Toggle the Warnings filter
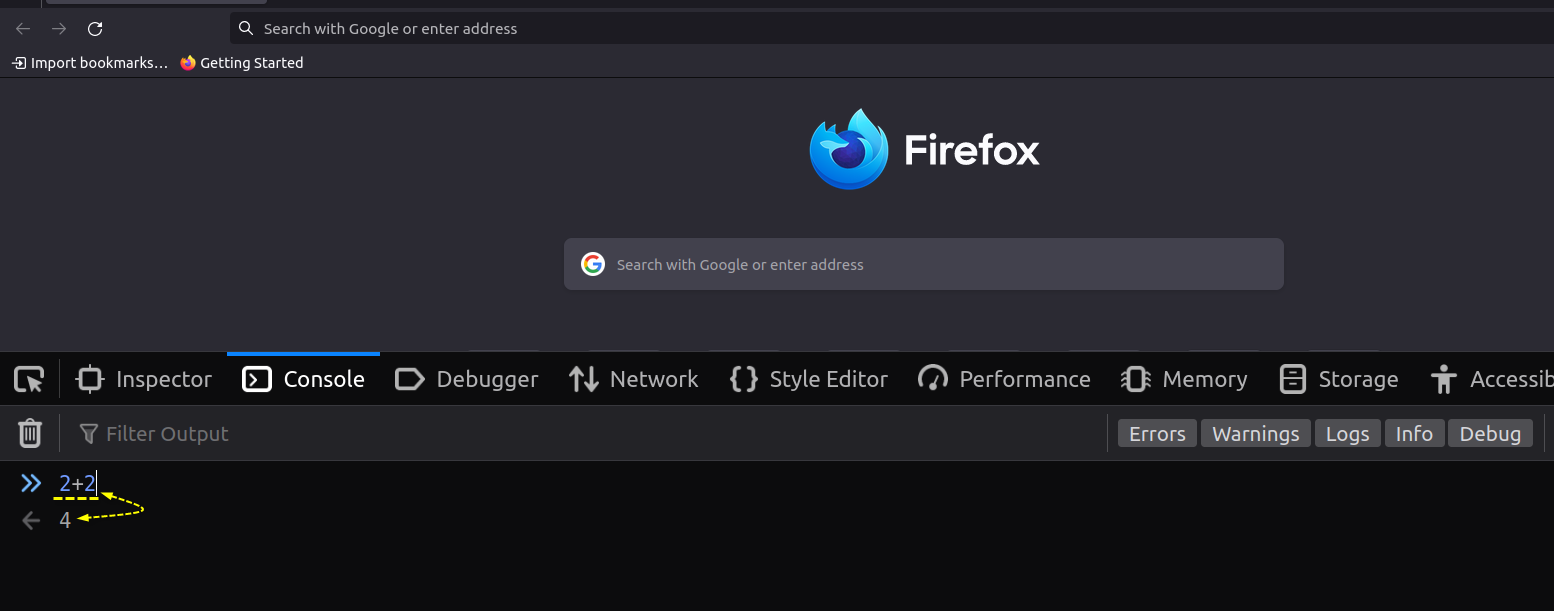 [1255, 433]
